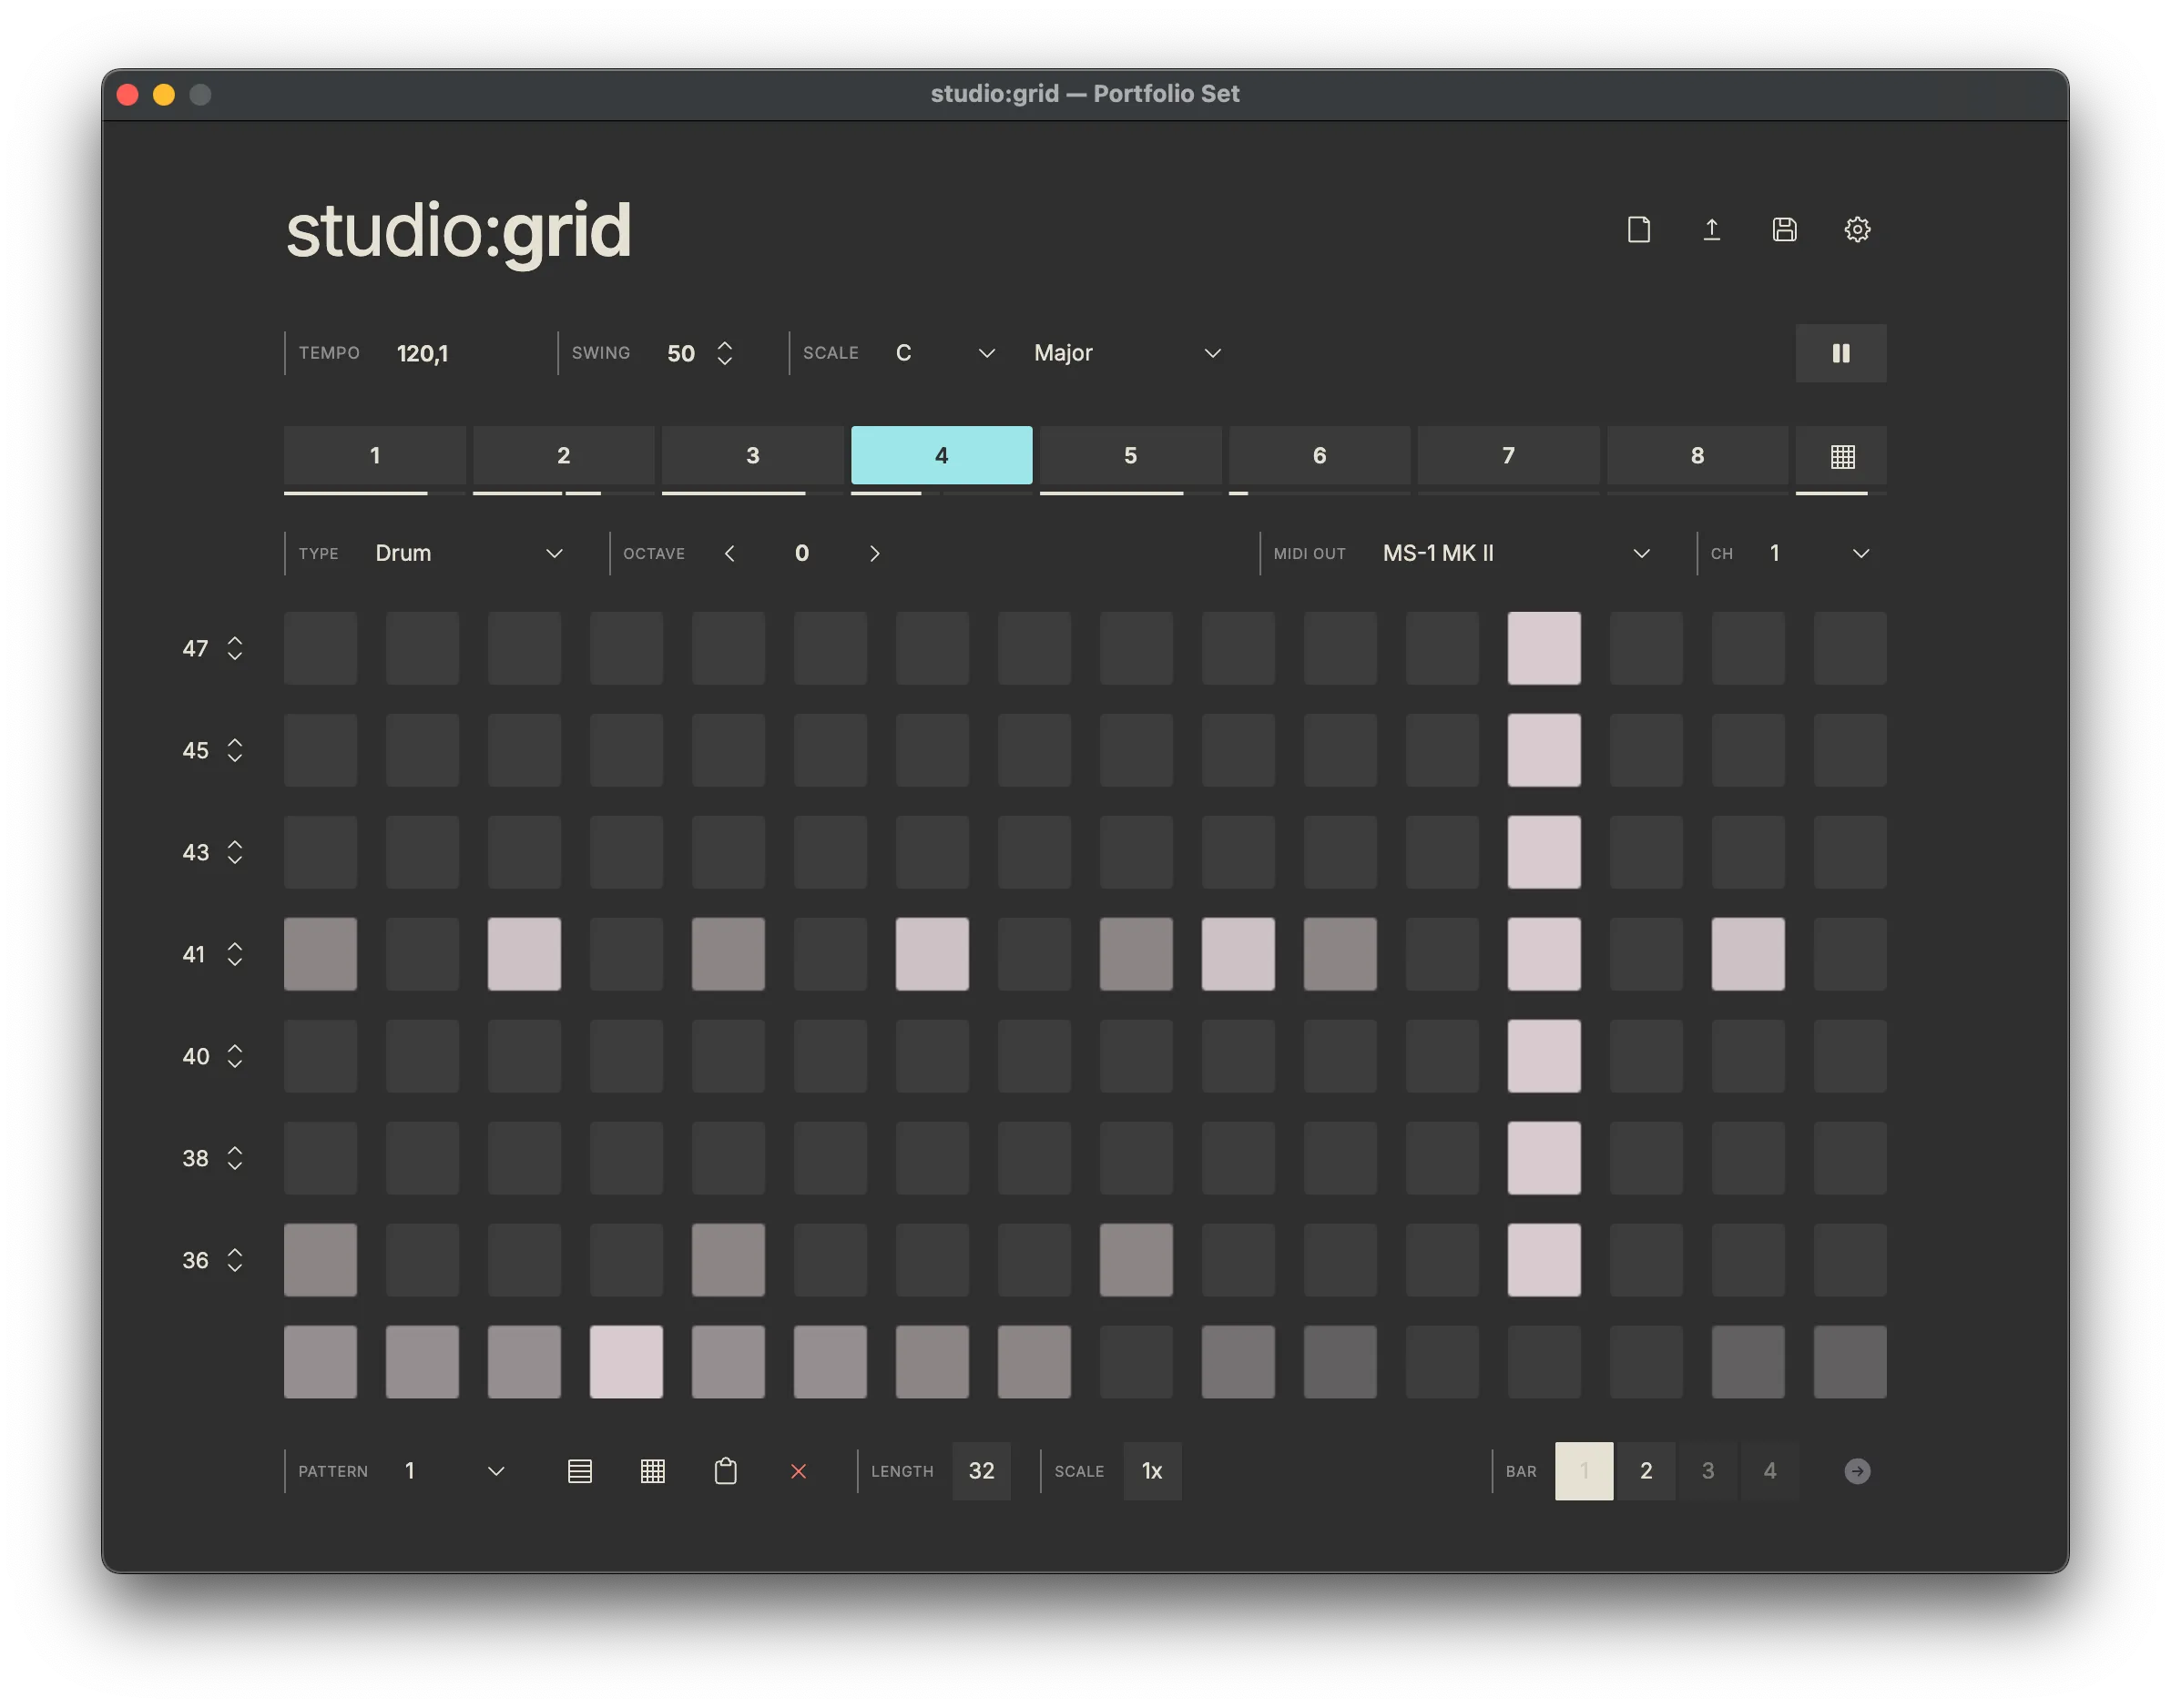Screen dimensions: 2171x1708
Task: Open the grid overview icon beside track 8
Action: point(1842,456)
